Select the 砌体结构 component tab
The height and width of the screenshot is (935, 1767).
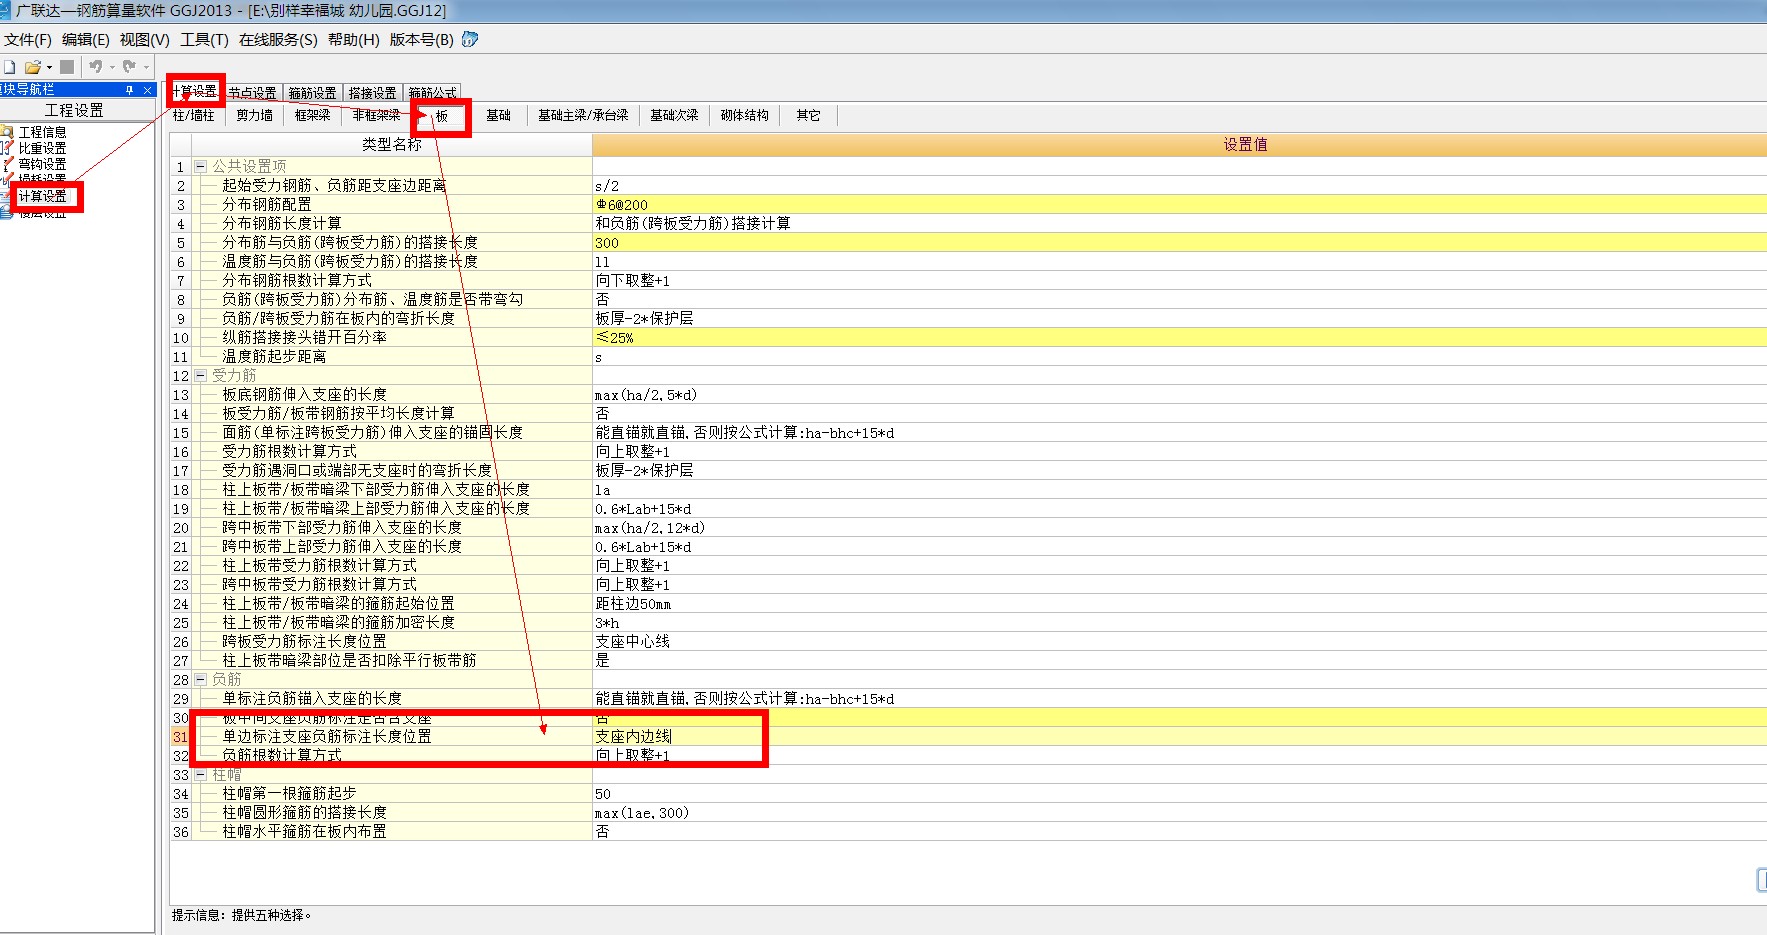(x=745, y=115)
